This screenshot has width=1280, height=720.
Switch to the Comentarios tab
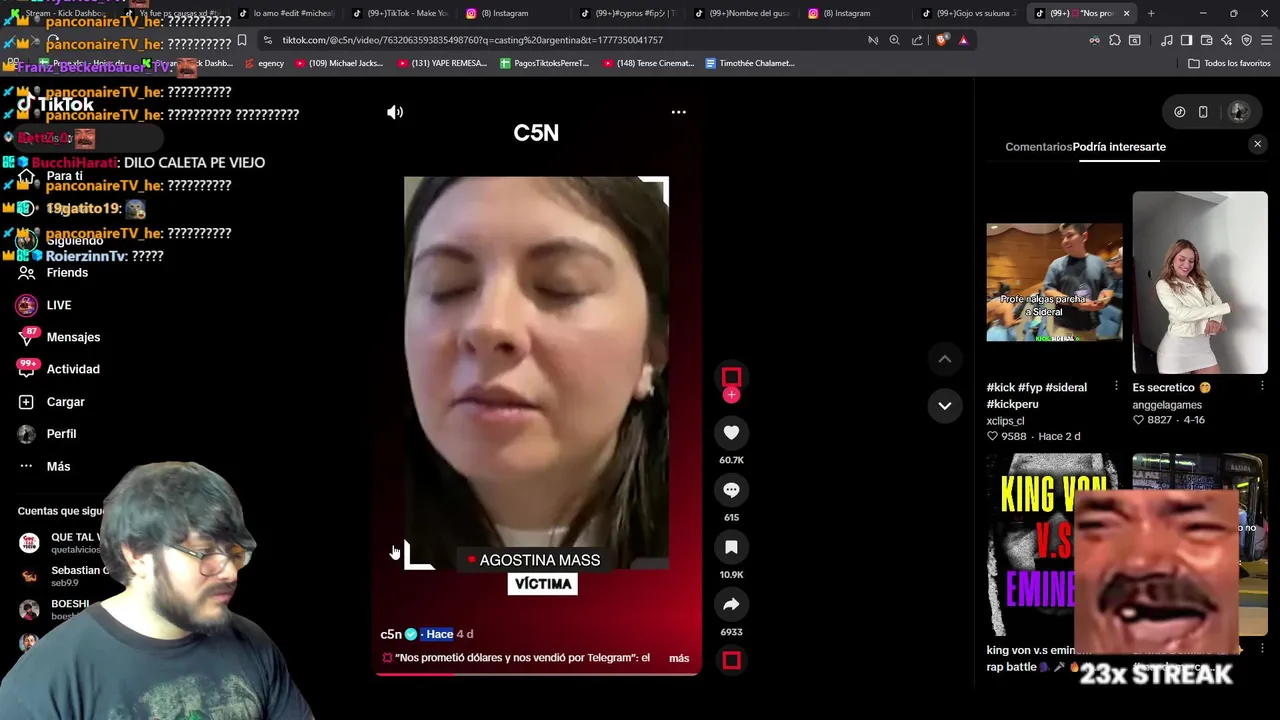pyautogui.click(x=1038, y=147)
